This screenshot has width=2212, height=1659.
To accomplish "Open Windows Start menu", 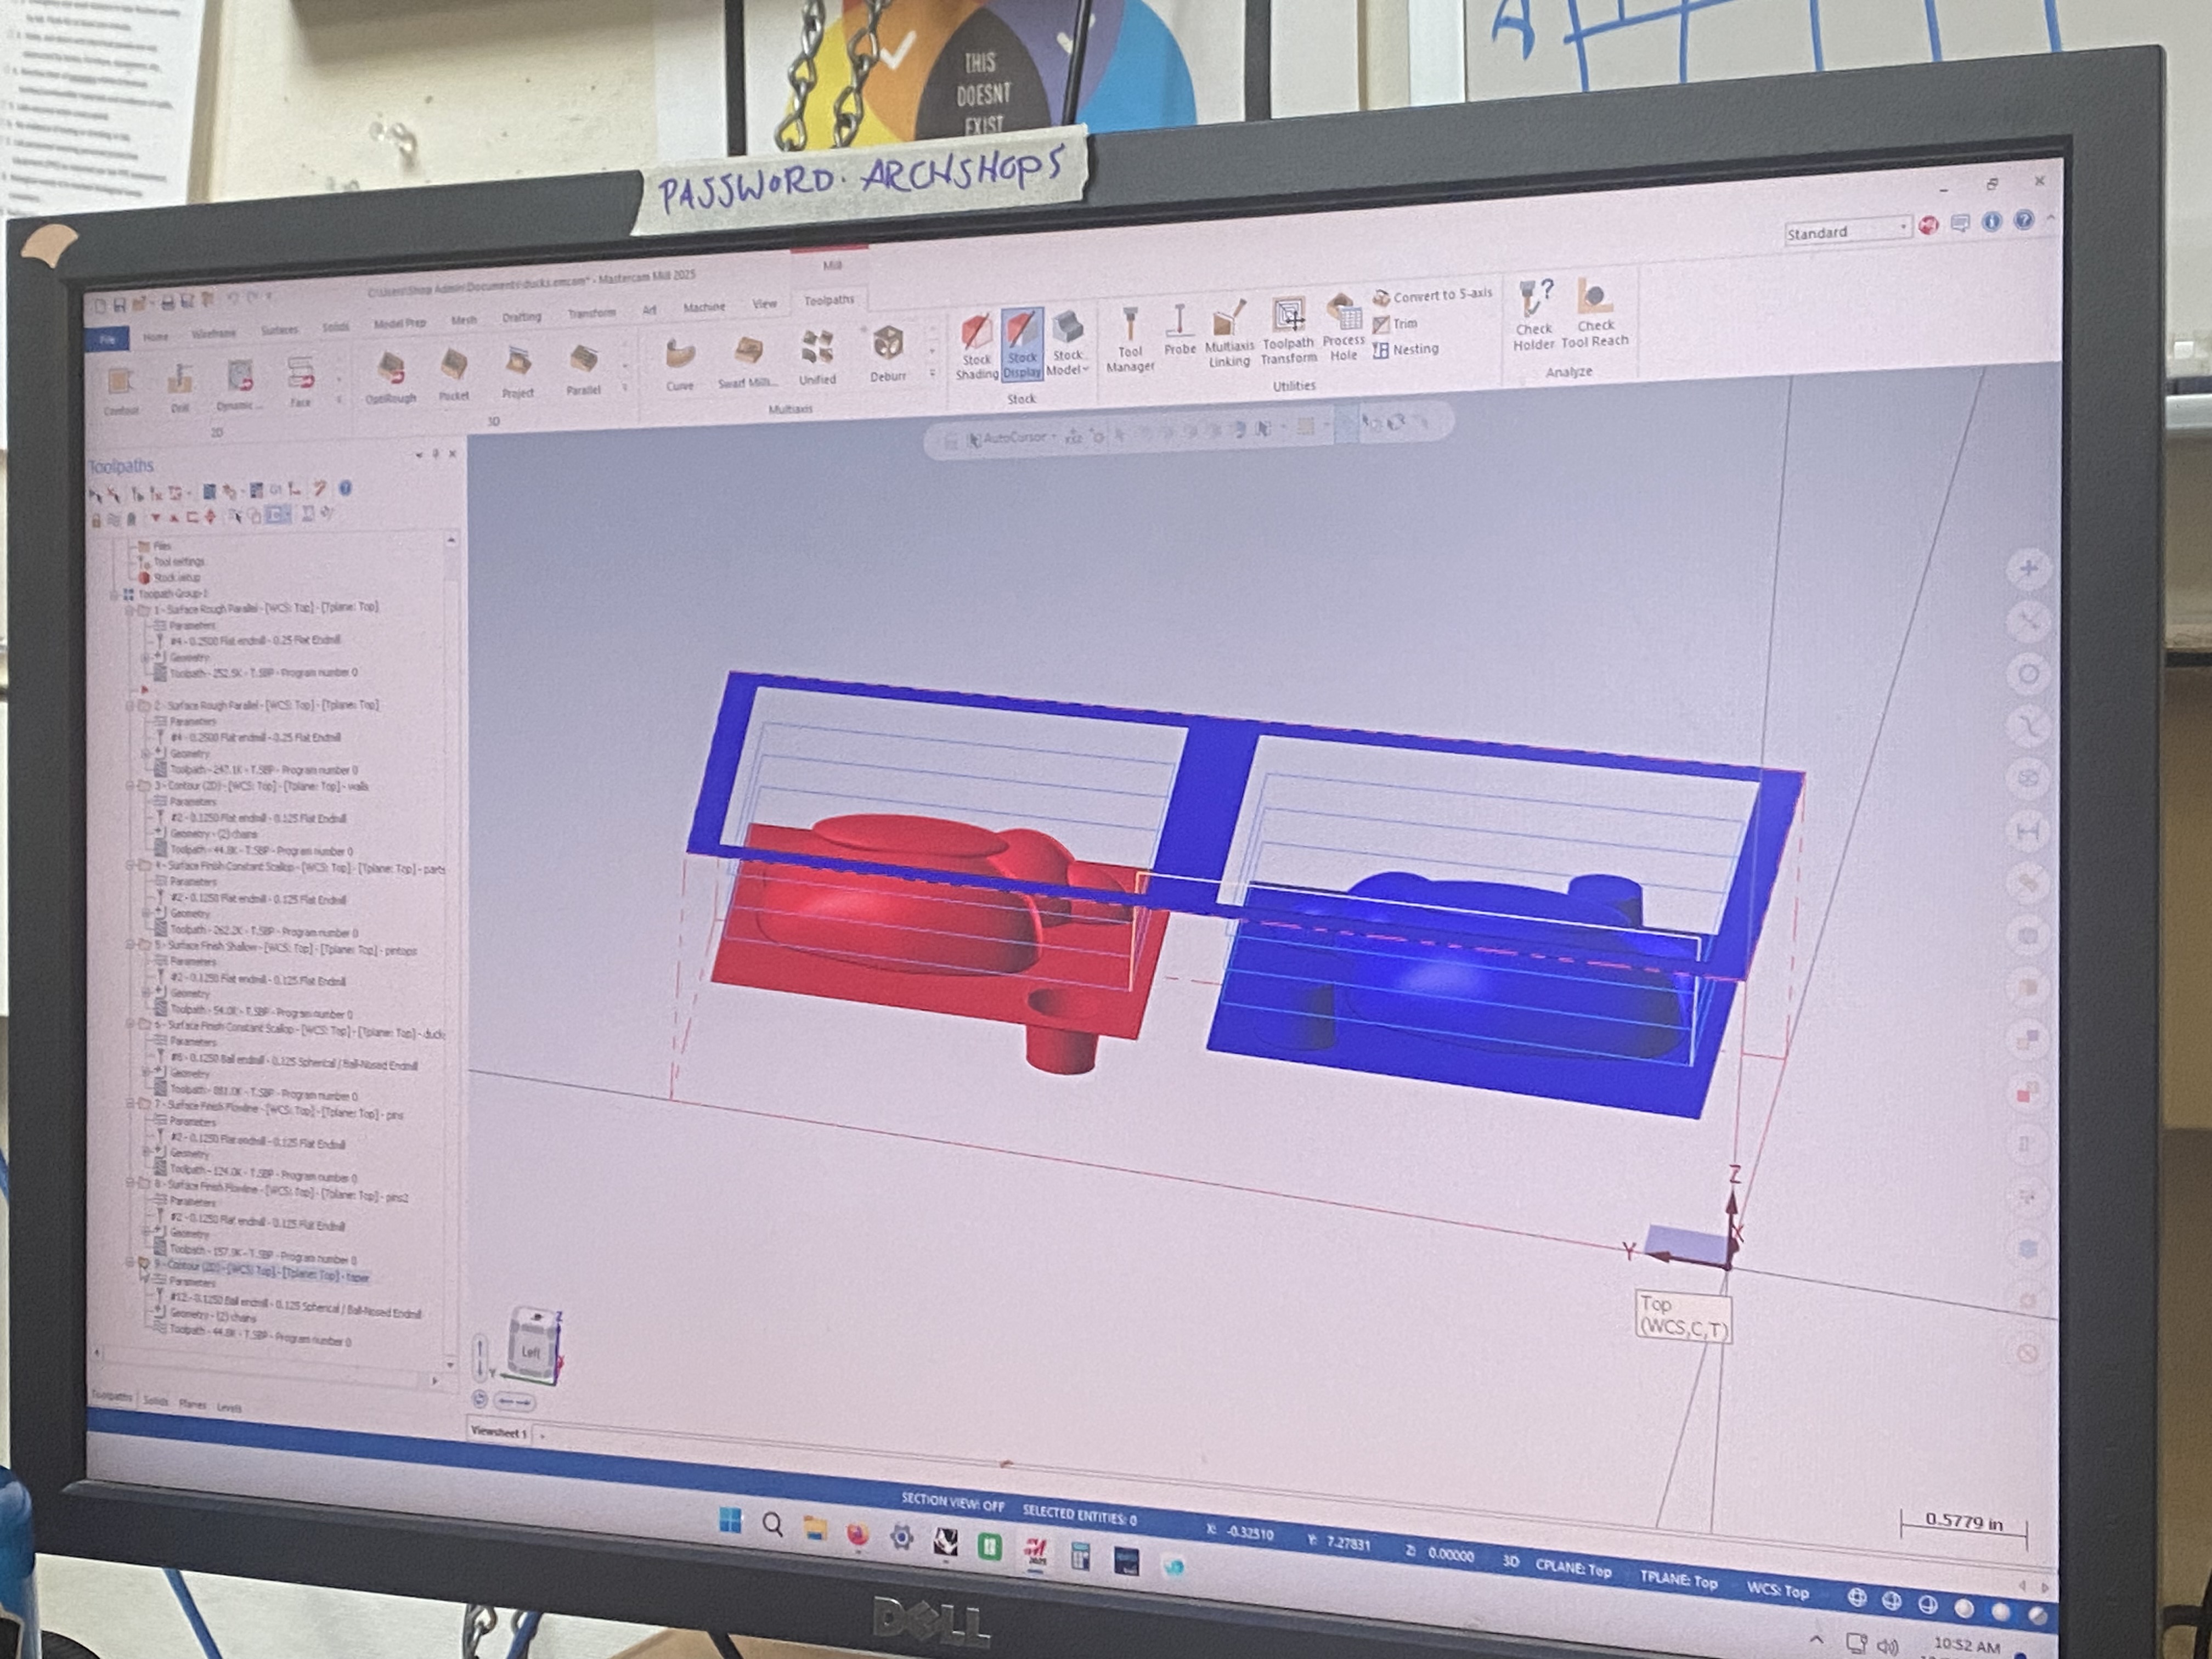I will [730, 1520].
